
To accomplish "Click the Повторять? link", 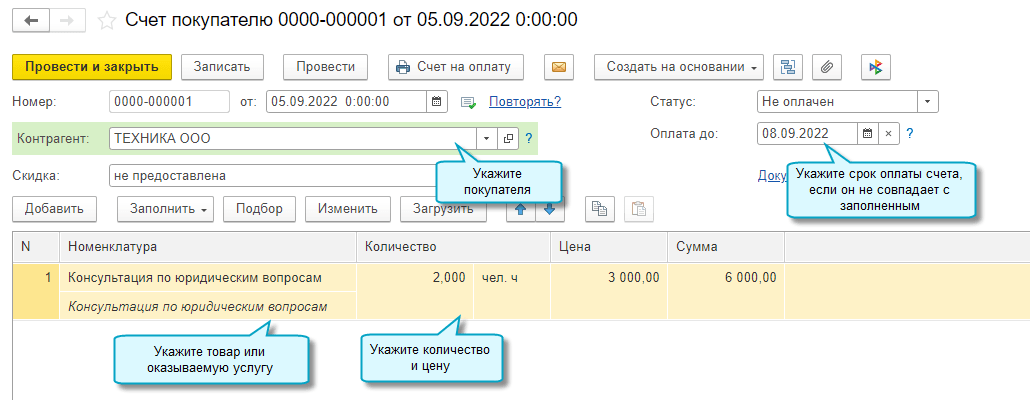I will point(524,101).
